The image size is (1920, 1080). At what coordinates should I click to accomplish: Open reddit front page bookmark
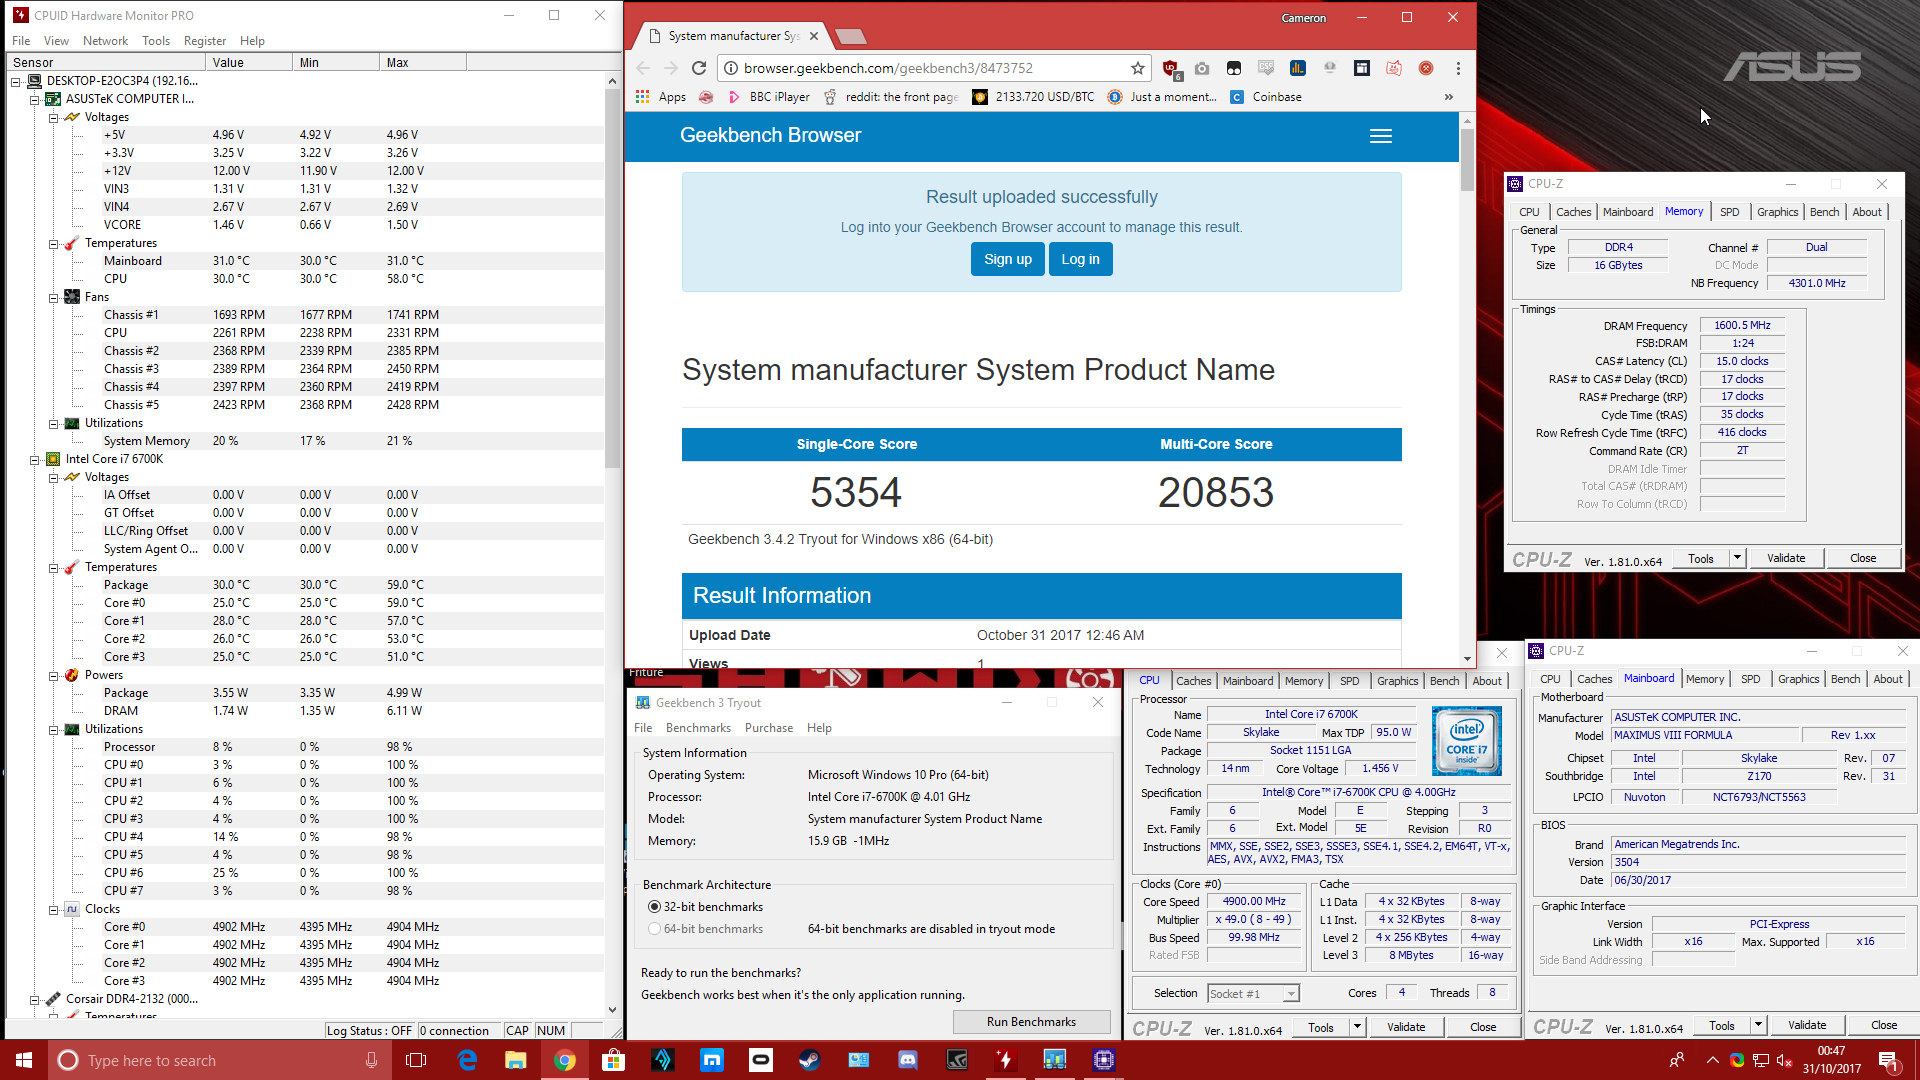tap(891, 97)
